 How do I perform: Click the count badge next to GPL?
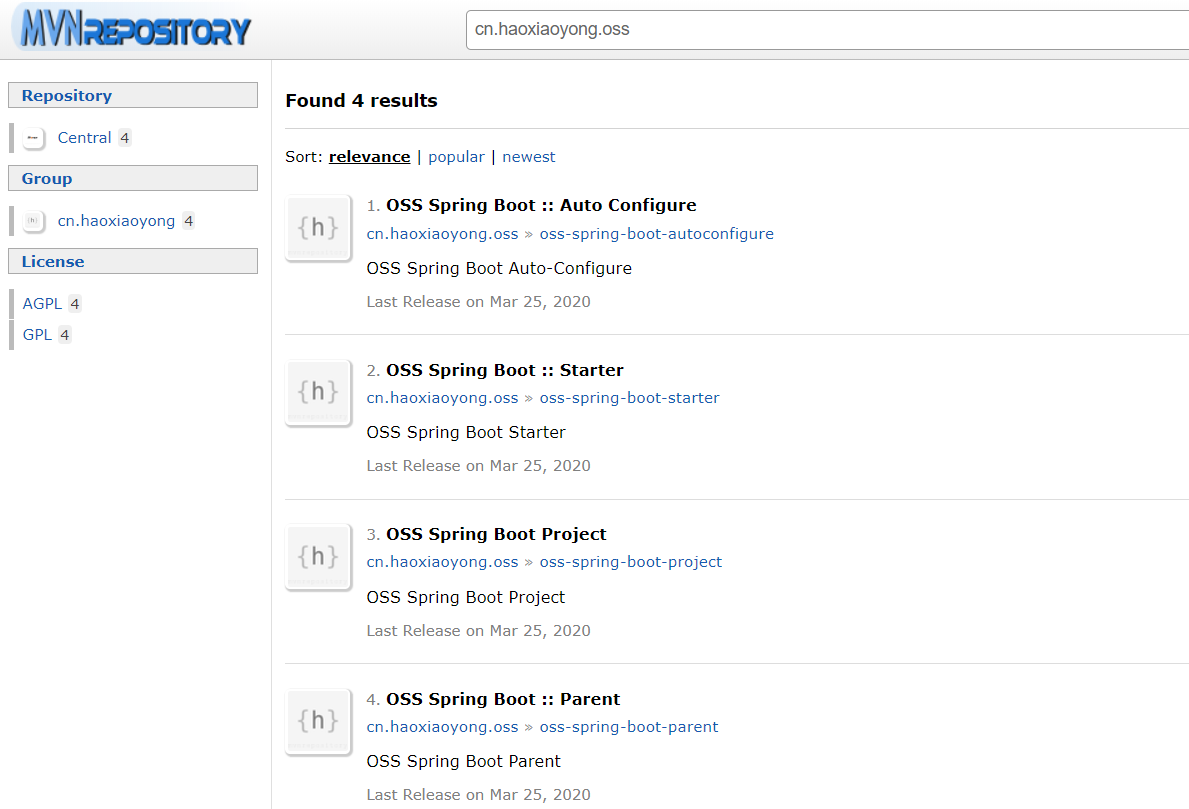coord(64,335)
